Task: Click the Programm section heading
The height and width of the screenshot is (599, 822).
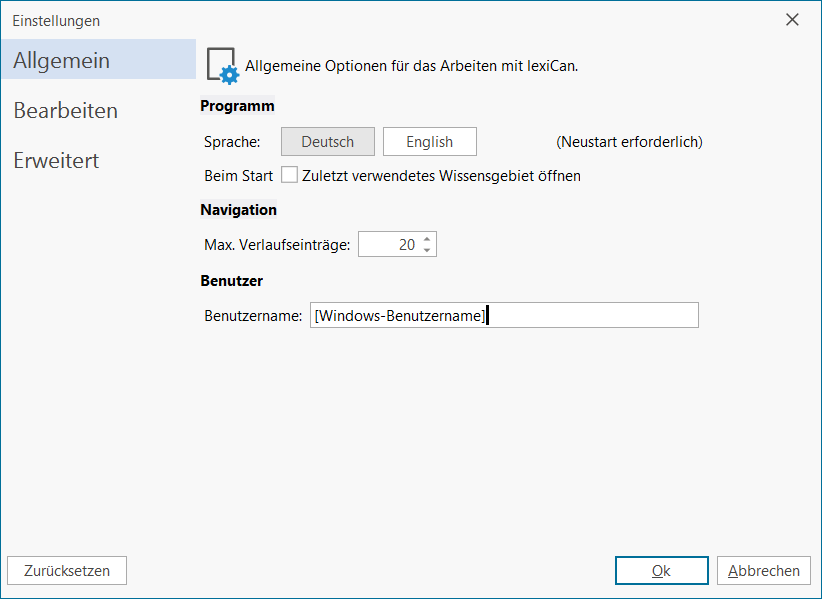Action: point(237,106)
